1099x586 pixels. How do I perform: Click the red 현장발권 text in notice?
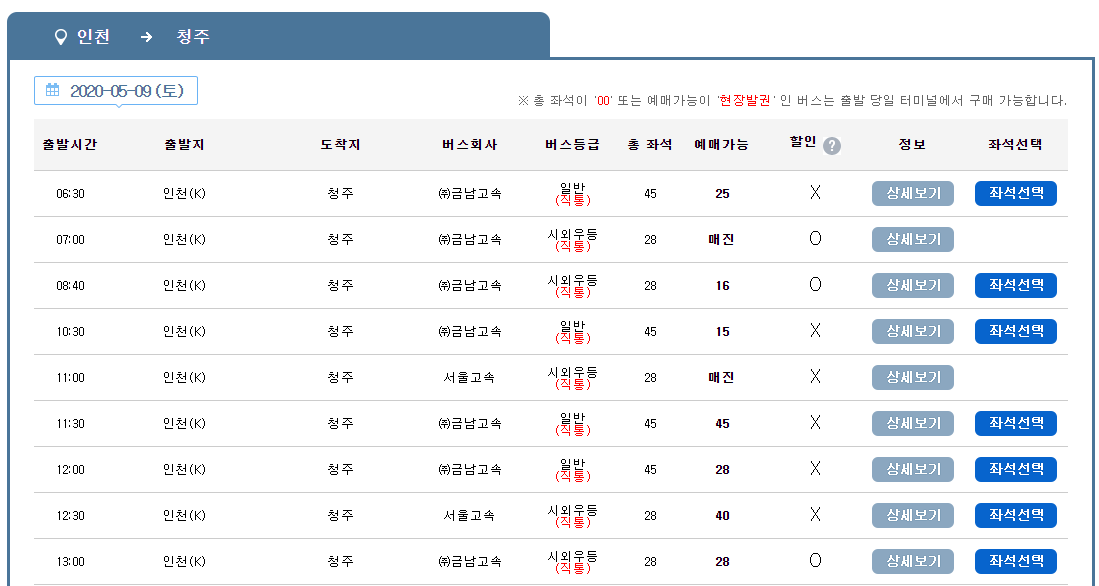pos(744,100)
